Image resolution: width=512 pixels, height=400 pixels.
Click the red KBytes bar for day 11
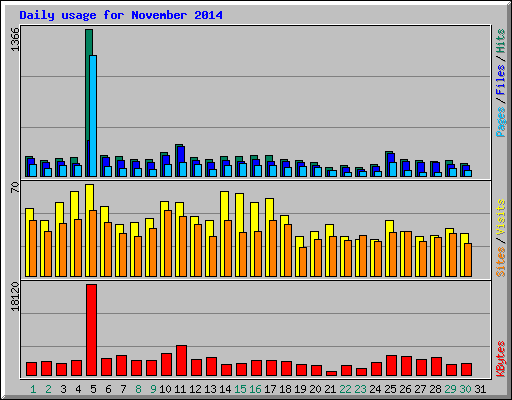click(x=181, y=361)
